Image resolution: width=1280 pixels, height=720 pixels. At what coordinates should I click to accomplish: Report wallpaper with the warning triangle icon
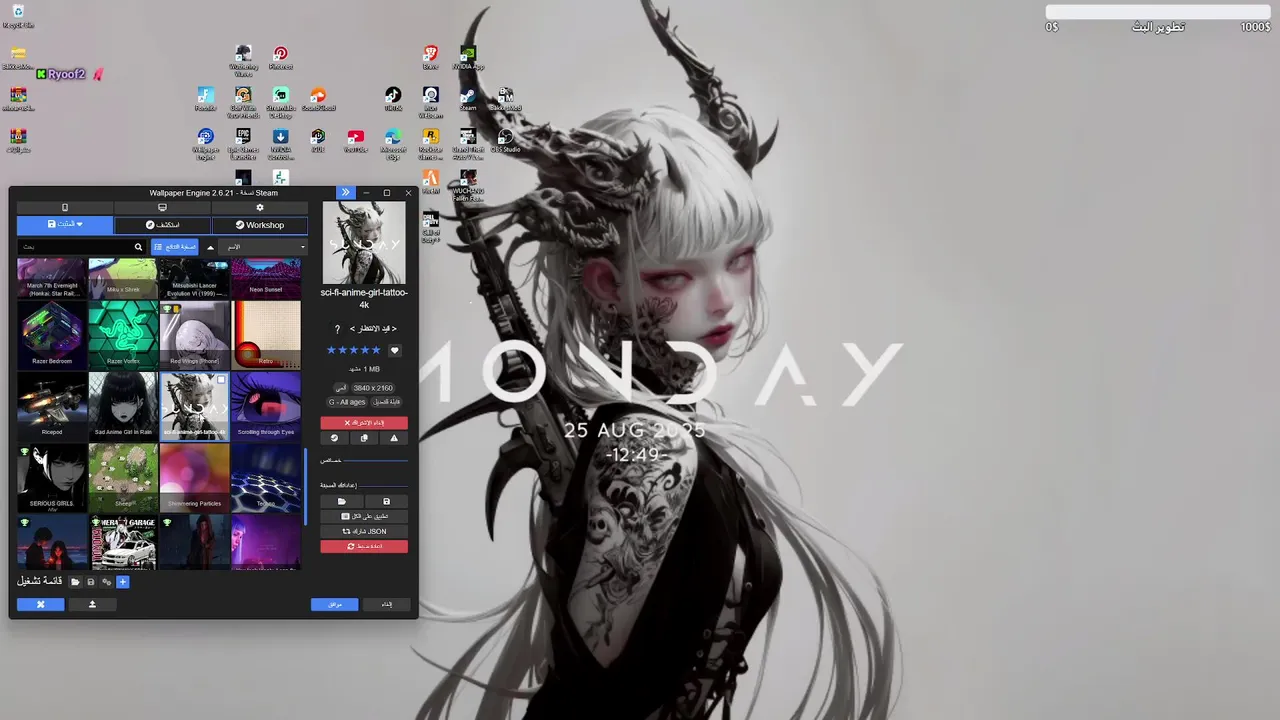pyautogui.click(x=394, y=438)
